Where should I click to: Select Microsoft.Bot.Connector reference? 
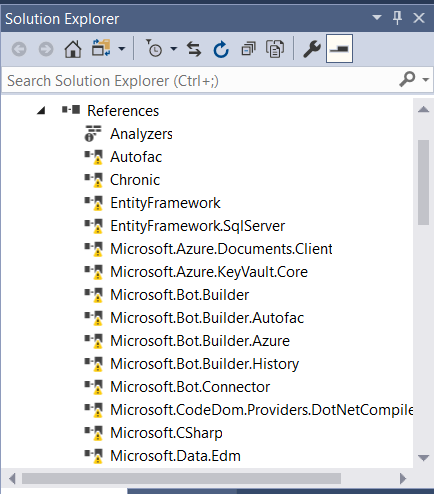pos(190,387)
